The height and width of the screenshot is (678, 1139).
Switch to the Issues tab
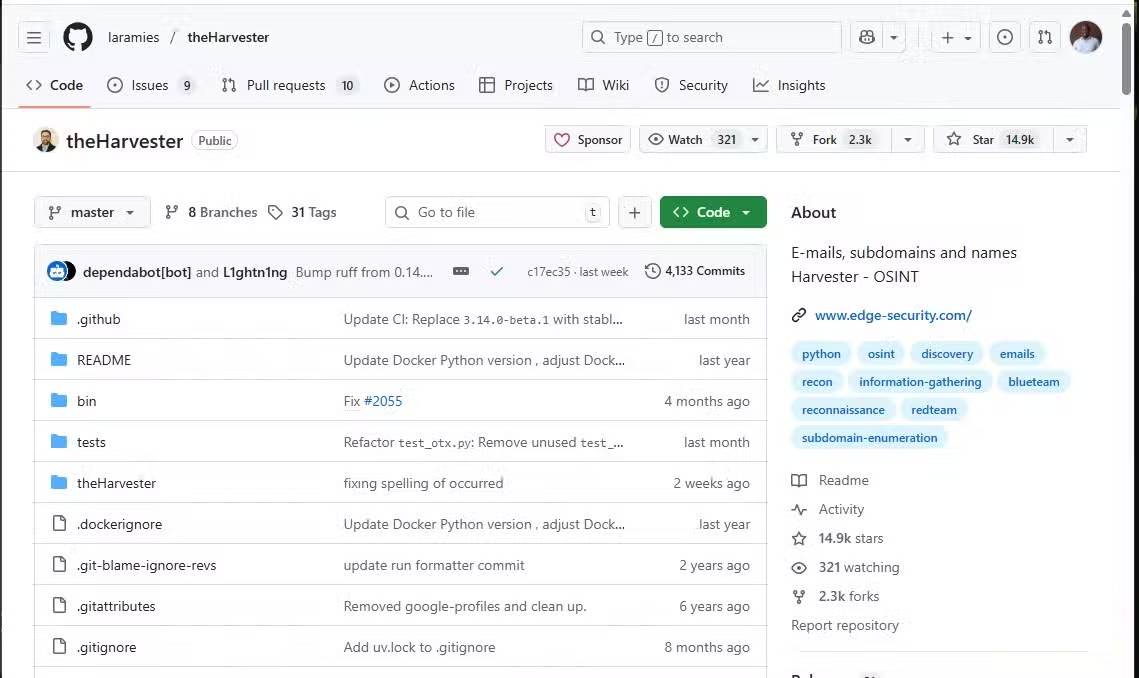pos(150,85)
